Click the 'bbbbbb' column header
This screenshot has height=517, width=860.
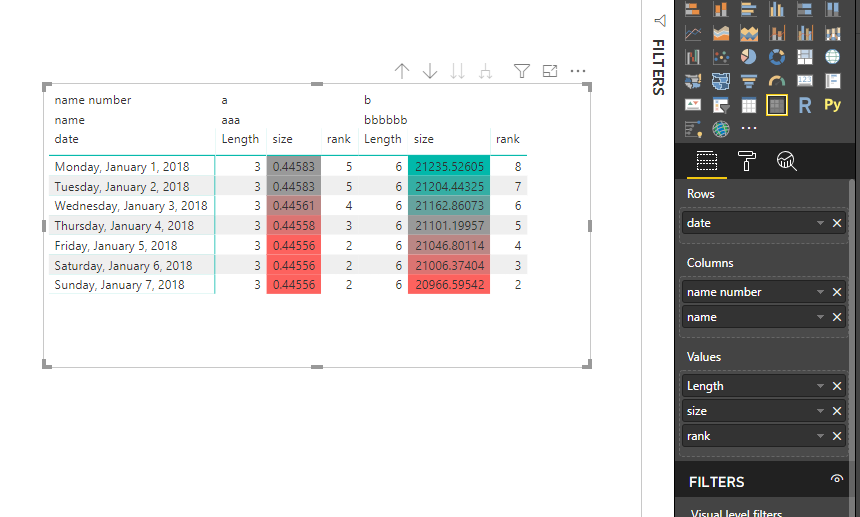coord(386,120)
